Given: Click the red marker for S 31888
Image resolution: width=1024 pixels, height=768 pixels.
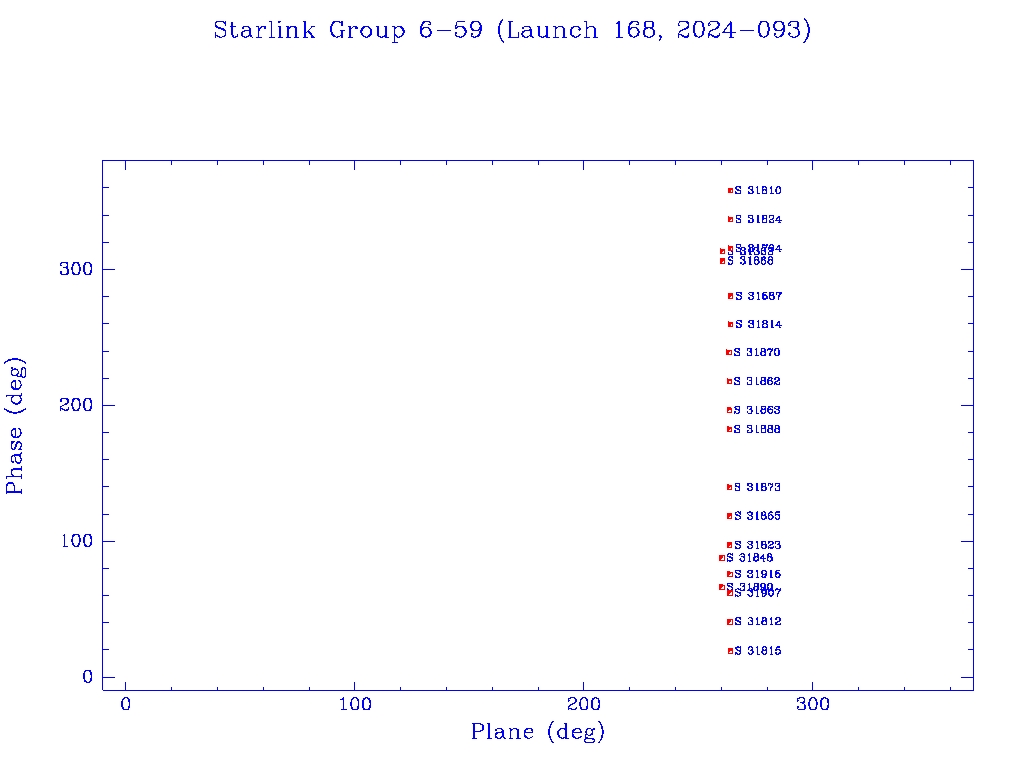Looking at the screenshot, I should point(730,429).
